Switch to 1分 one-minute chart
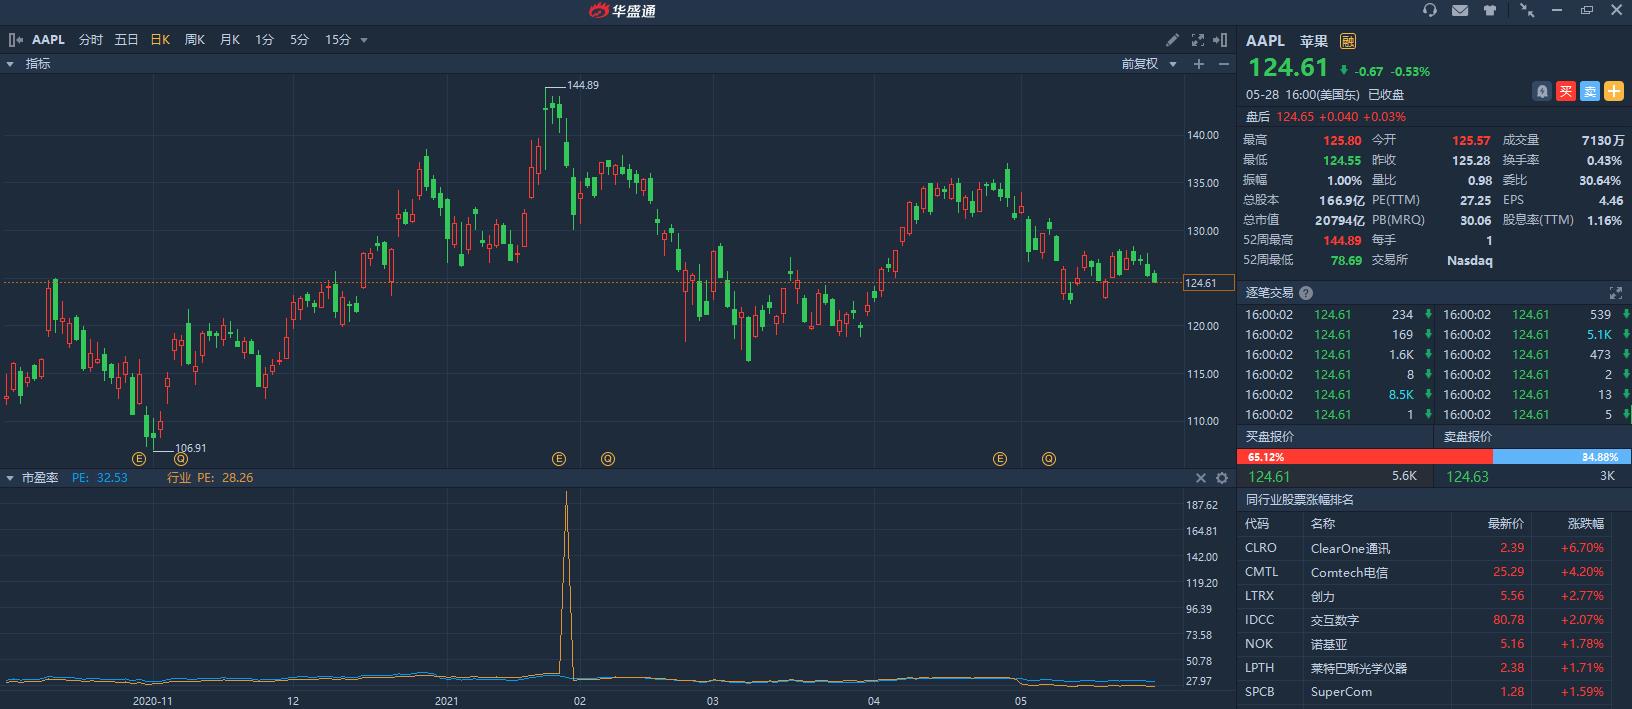1632x709 pixels. [x=264, y=40]
